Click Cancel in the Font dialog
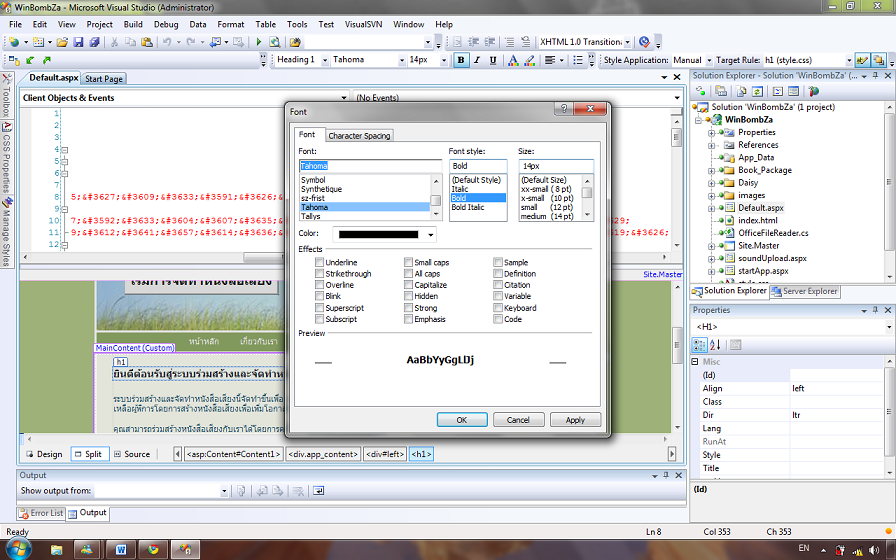This screenshot has height=560, width=896. 518,420
